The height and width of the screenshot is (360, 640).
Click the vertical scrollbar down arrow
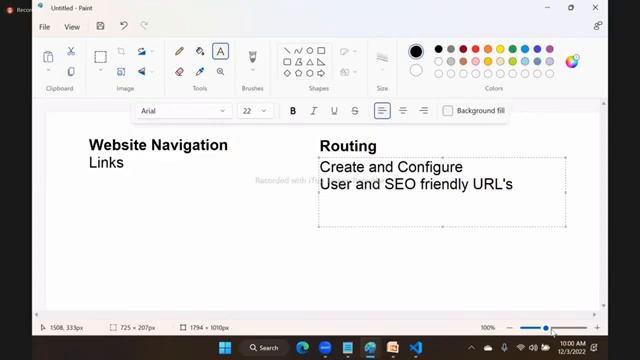pyautogui.click(x=604, y=305)
